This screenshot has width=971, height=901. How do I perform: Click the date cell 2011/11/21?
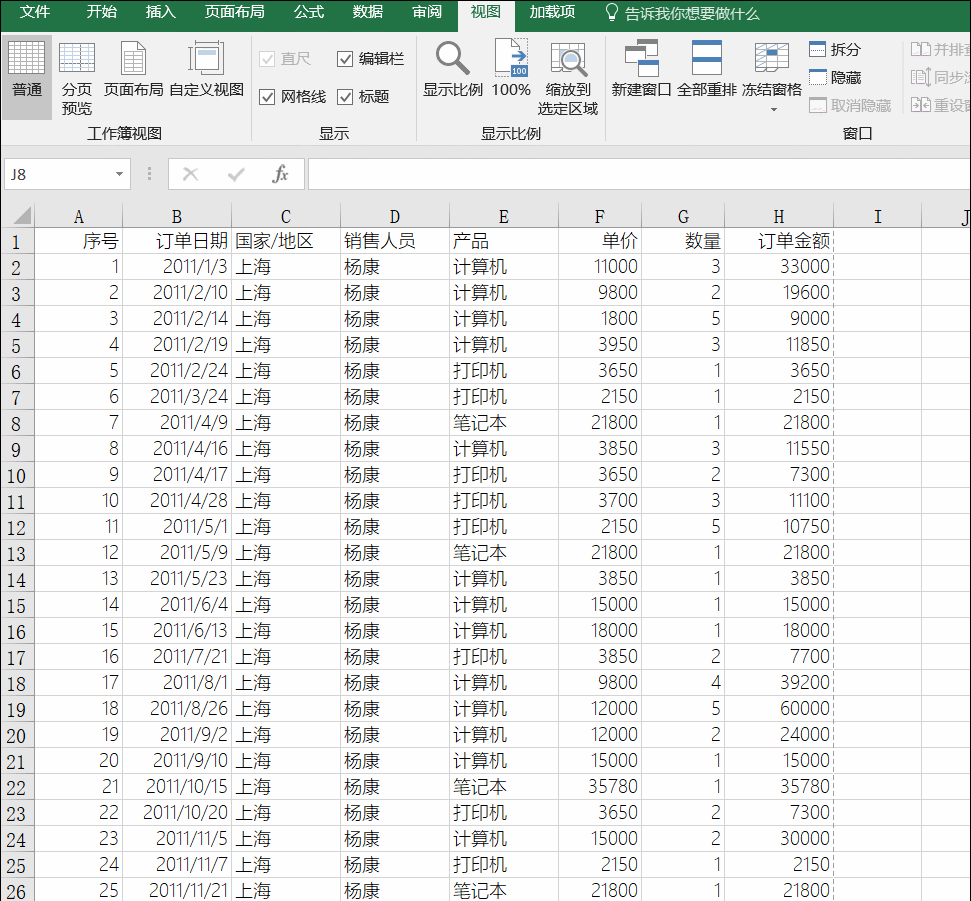pos(176,890)
